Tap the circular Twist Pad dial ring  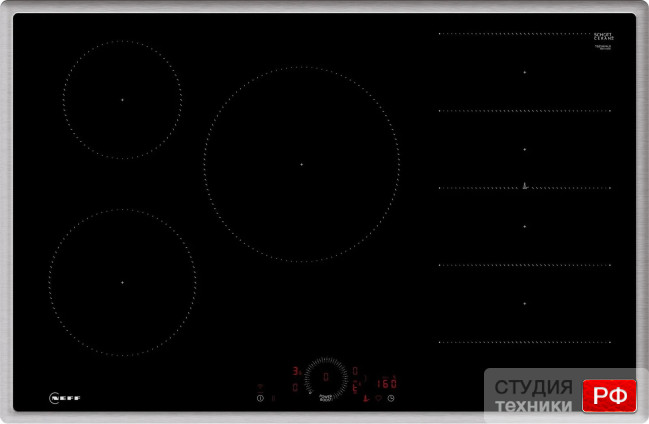coord(325,377)
